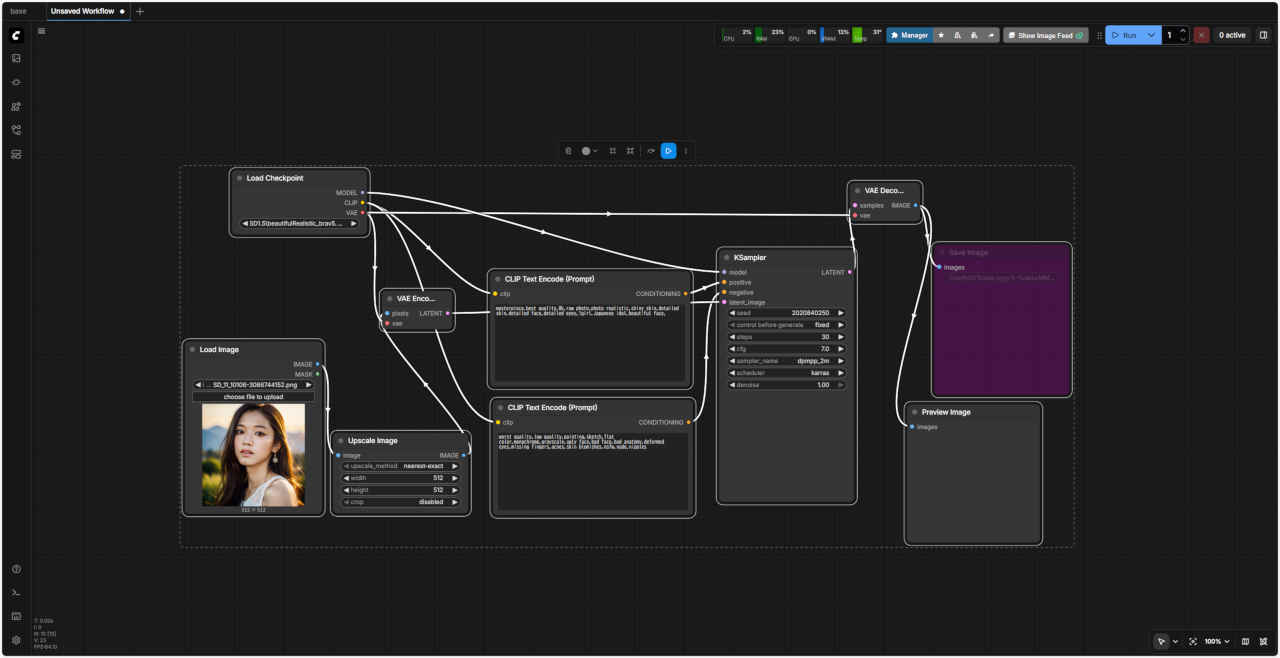Toggle Show Image Feed
1280x658 pixels.
[x=1045, y=35]
